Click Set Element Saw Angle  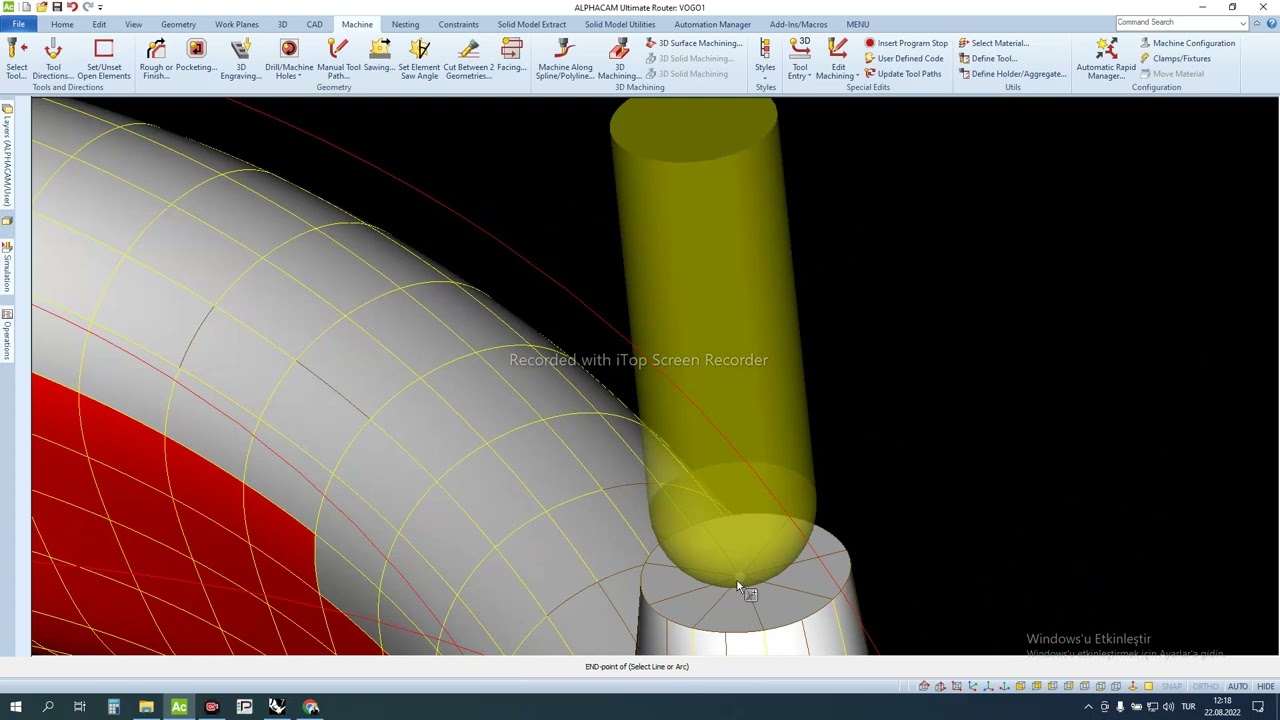click(419, 60)
